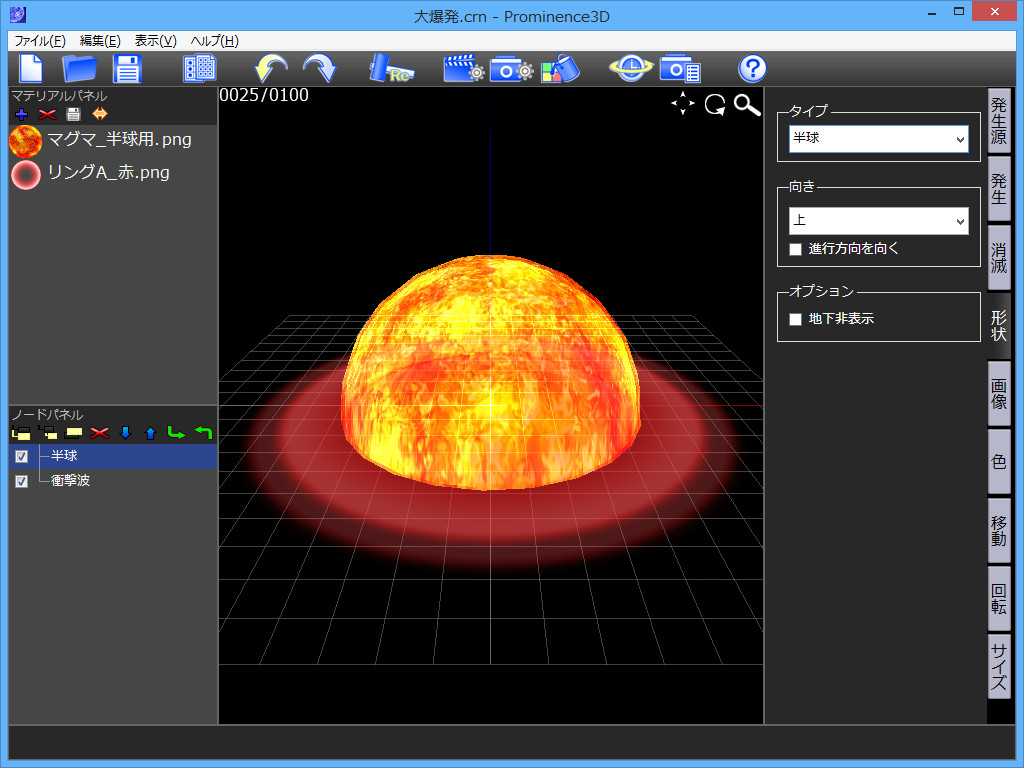Enable the 進行方向を向く checkbox
Image resolution: width=1024 pixels, height=768 pixels.
point(796,249)
